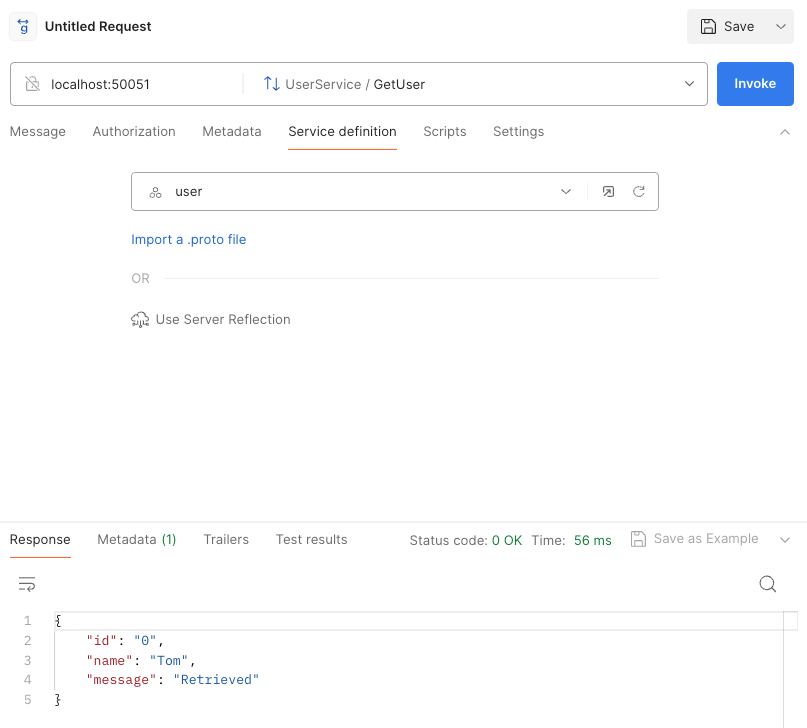
Task: Open the proto file in external editor
Action: pos(608,191)
